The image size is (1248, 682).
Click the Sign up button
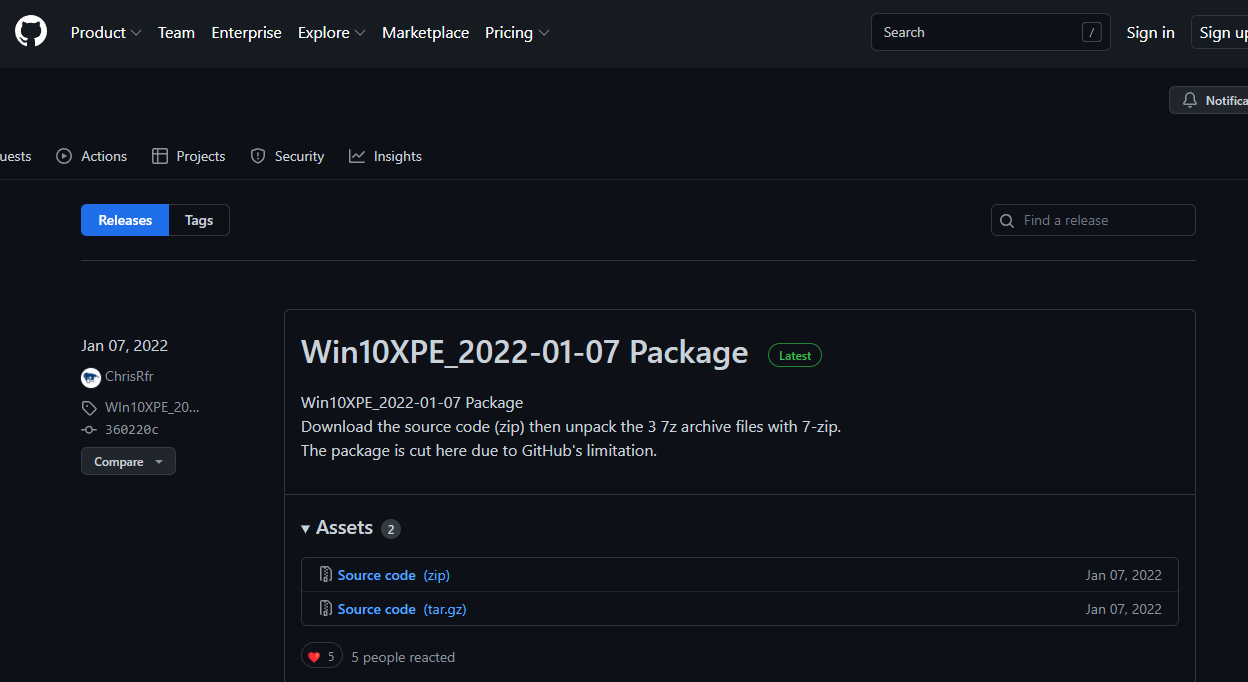tap(1221, 33)
